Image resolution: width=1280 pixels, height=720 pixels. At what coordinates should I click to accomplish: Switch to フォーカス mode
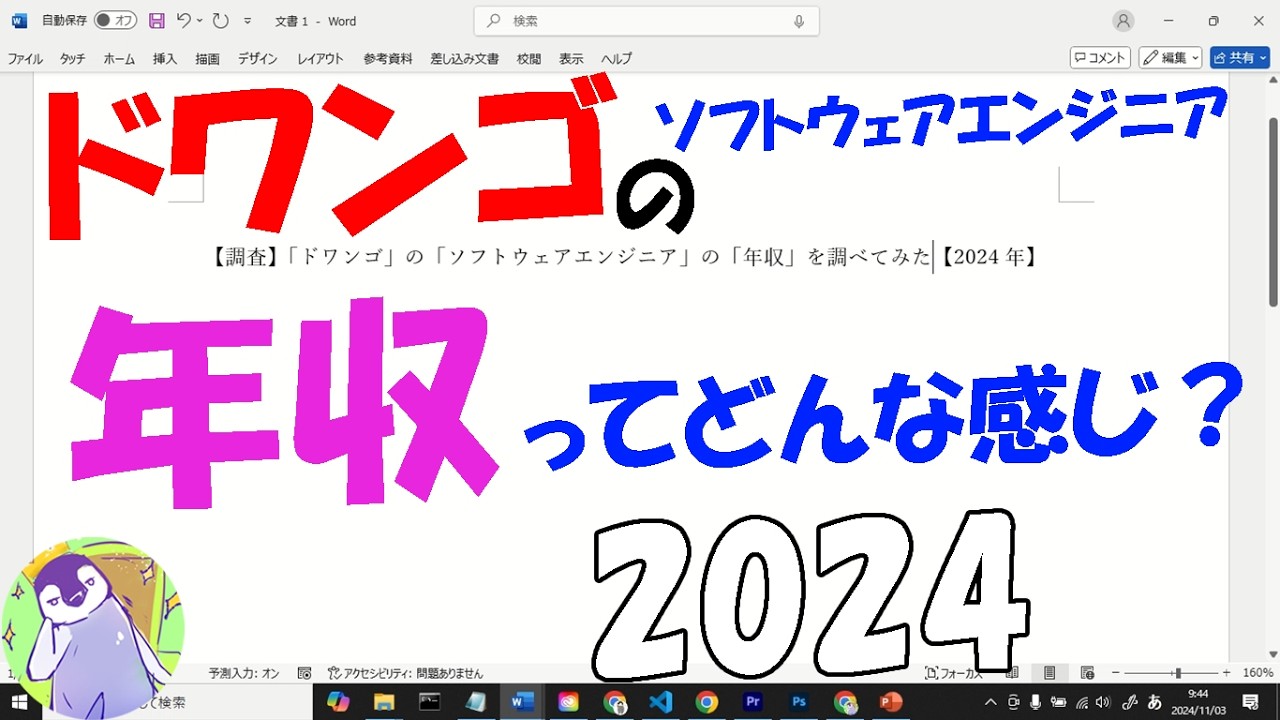[x=953, y=673]
